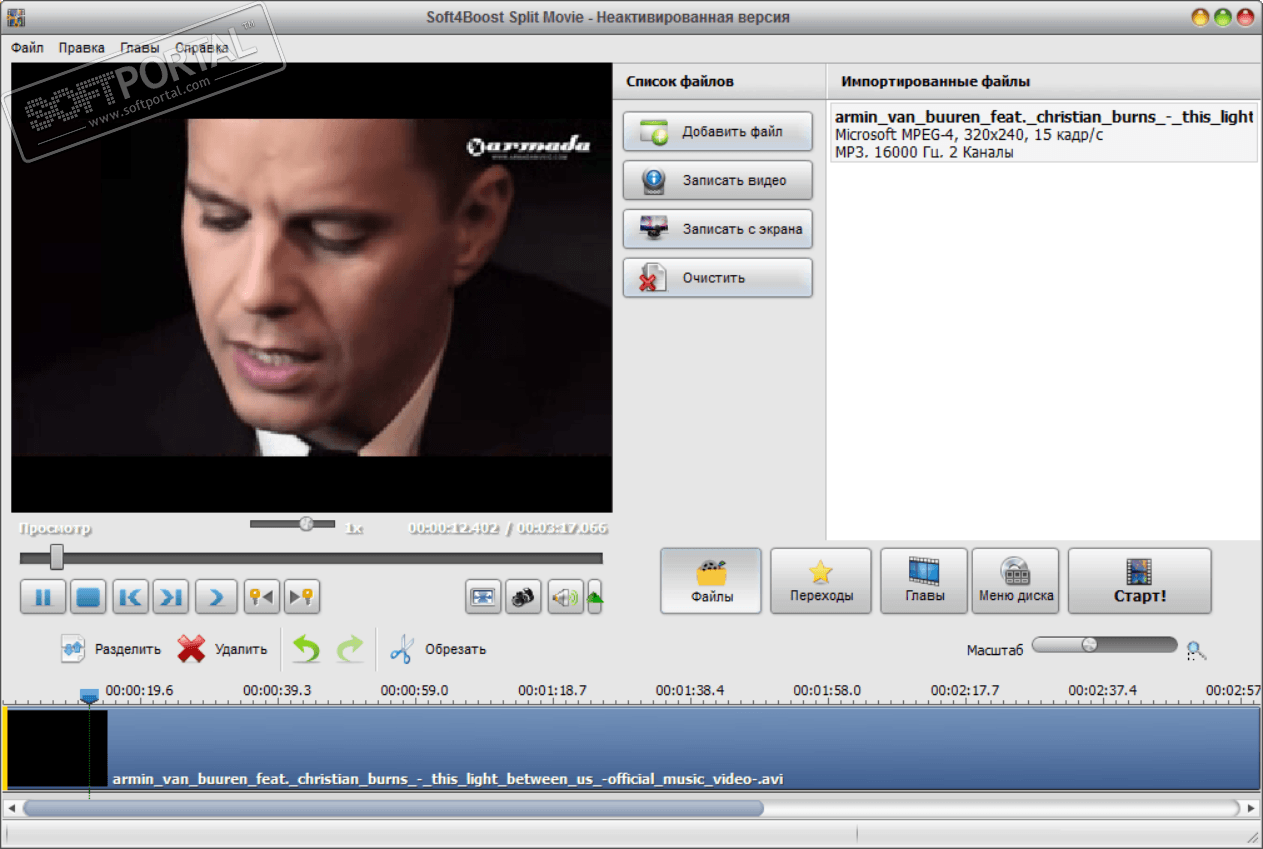Open the Правка menu
The image size is (1263, 849).
click(81, 47)
